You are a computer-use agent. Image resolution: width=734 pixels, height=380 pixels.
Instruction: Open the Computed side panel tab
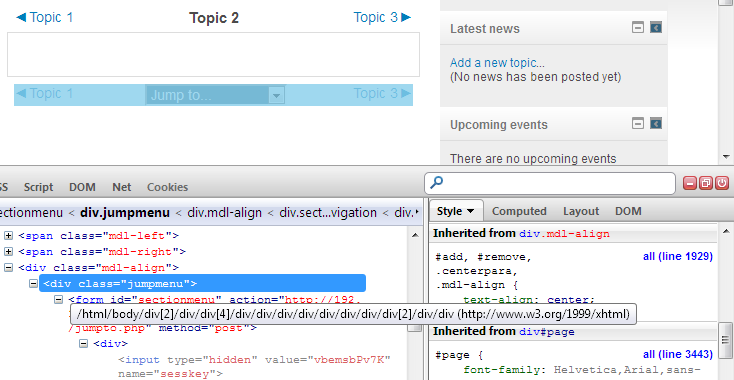click(519, 212)
